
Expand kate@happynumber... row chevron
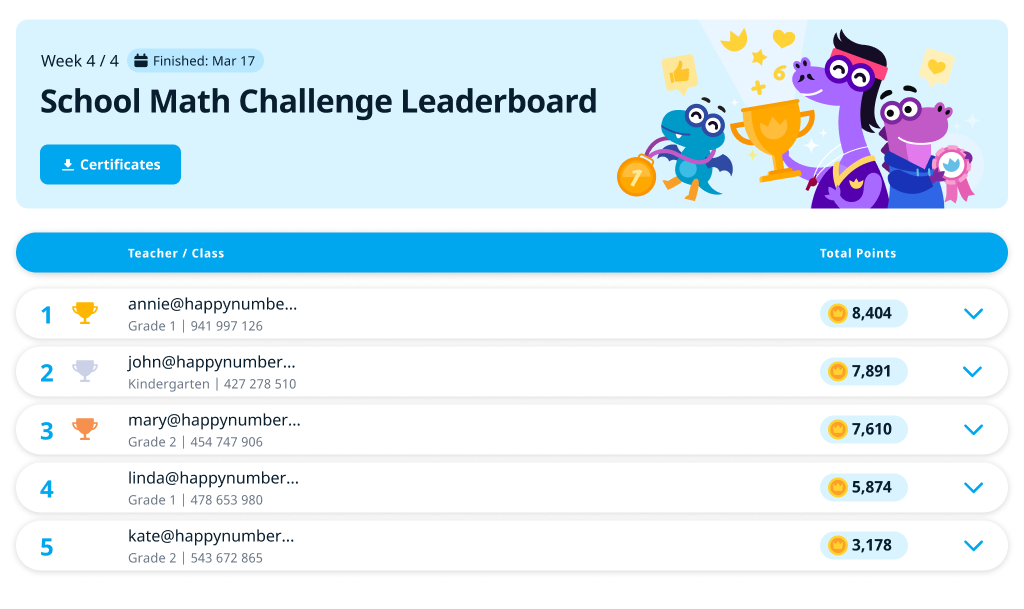point(973,545)
